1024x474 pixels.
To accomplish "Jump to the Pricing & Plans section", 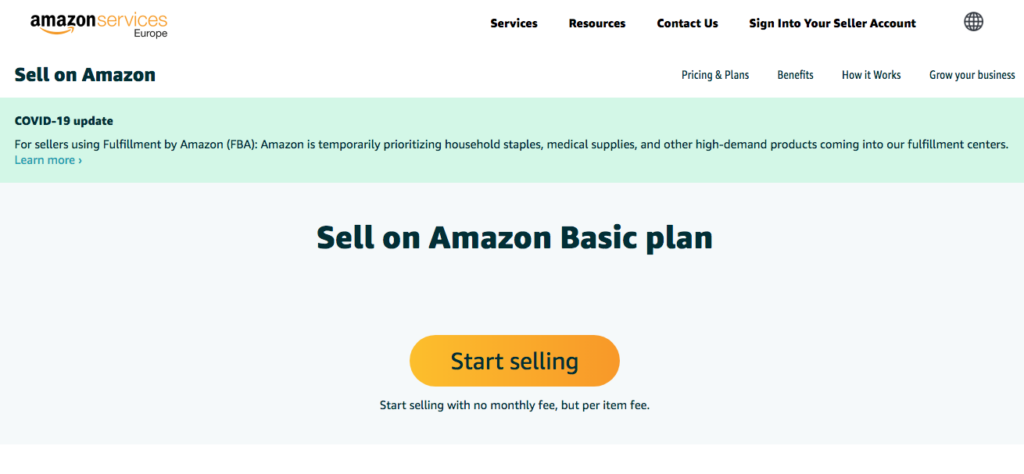I will [x=715, y=75].
